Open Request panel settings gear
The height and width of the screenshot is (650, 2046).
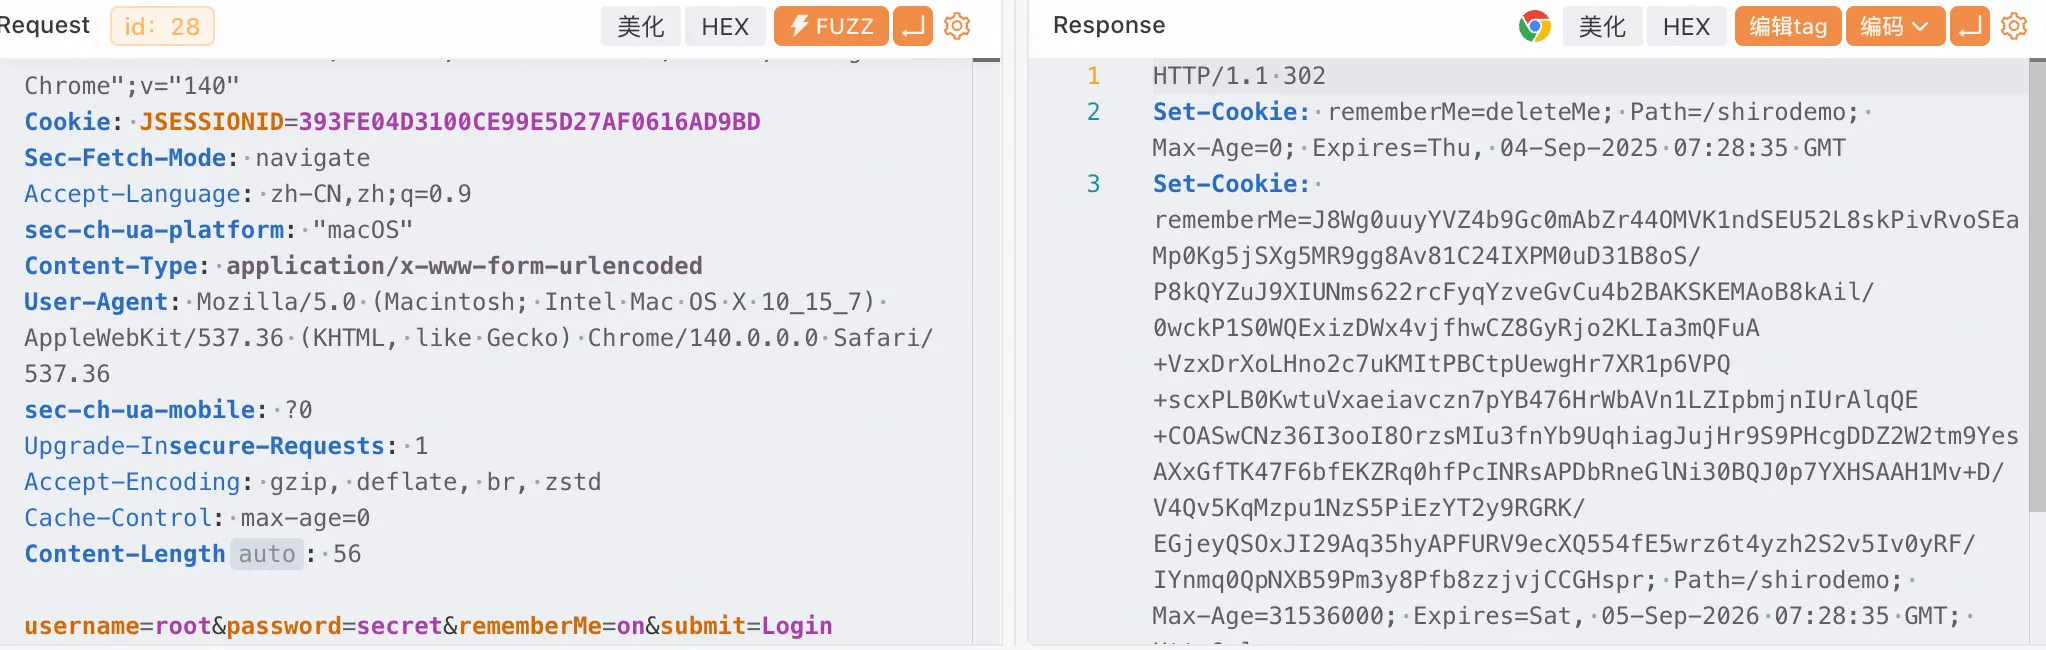[957, 26]
